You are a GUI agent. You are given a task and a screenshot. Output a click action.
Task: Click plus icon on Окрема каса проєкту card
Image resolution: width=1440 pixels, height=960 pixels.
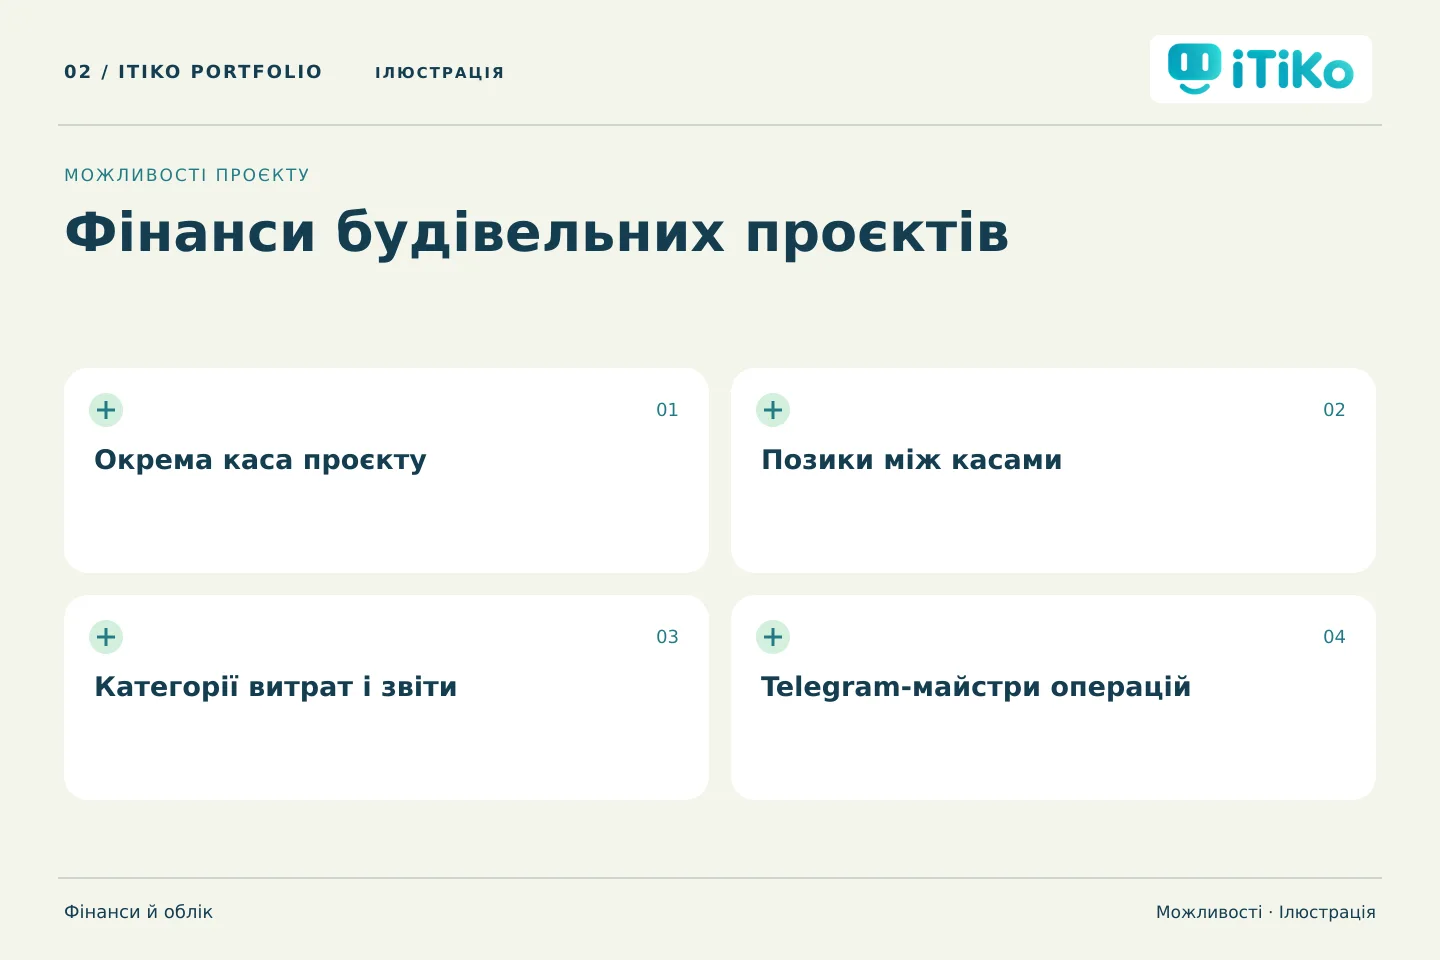pos(106,410)
